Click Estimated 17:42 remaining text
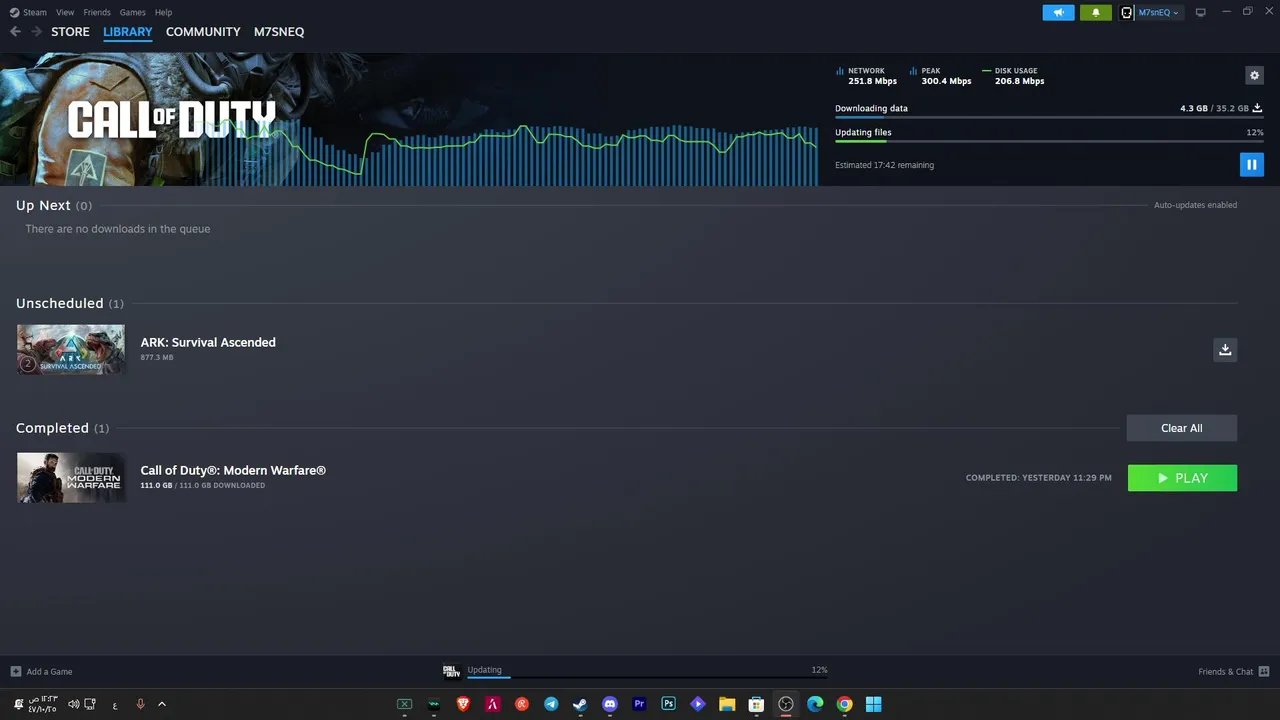The width and height of the screenshot is (1280, 720). coord(884,165)
